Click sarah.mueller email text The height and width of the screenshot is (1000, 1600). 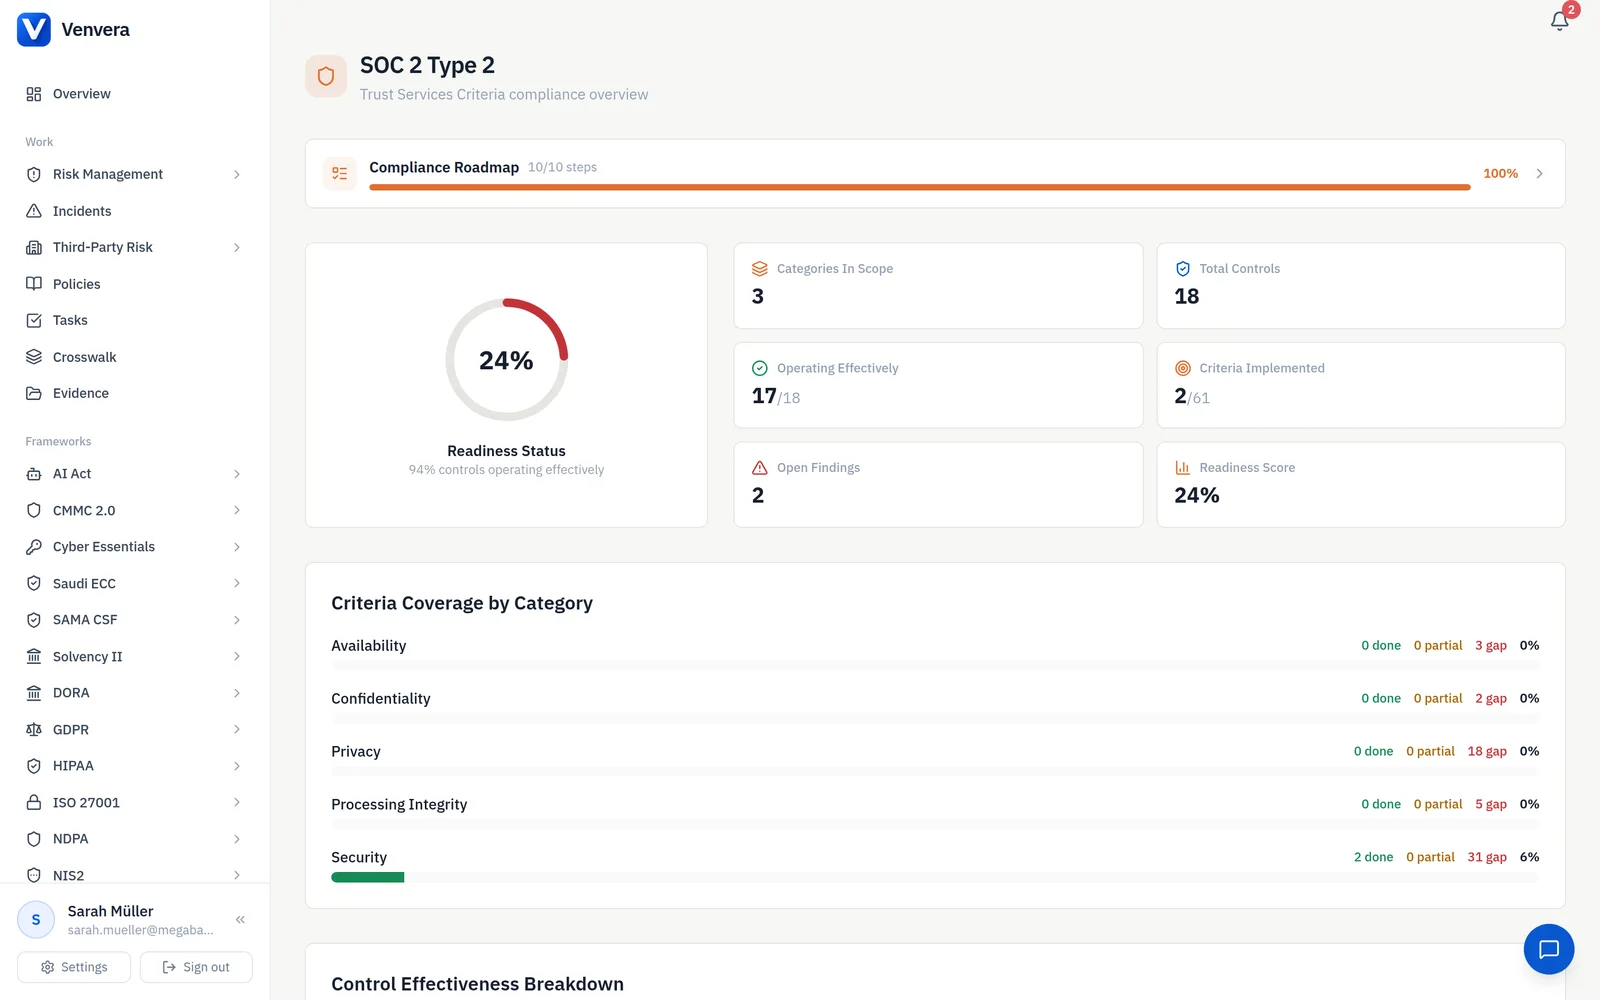click(141, 930)
